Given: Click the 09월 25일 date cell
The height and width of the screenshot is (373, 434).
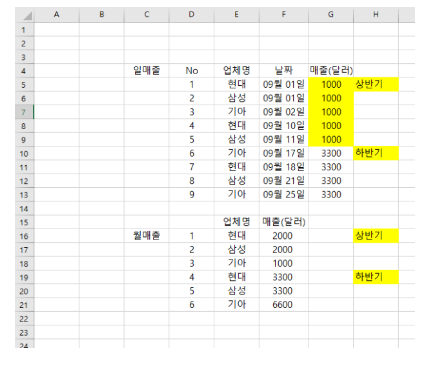Looking at the screenshot, I should [284, 195].
